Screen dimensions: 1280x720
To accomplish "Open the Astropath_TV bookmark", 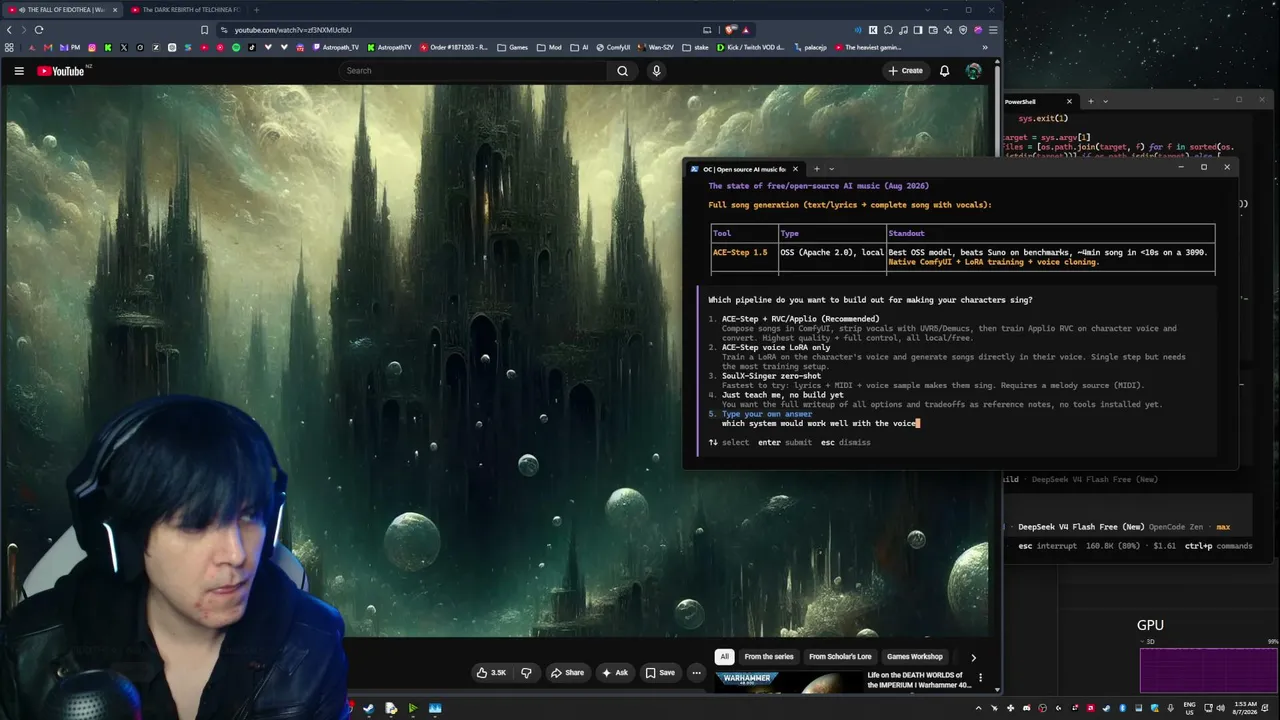I will (336, 47).
